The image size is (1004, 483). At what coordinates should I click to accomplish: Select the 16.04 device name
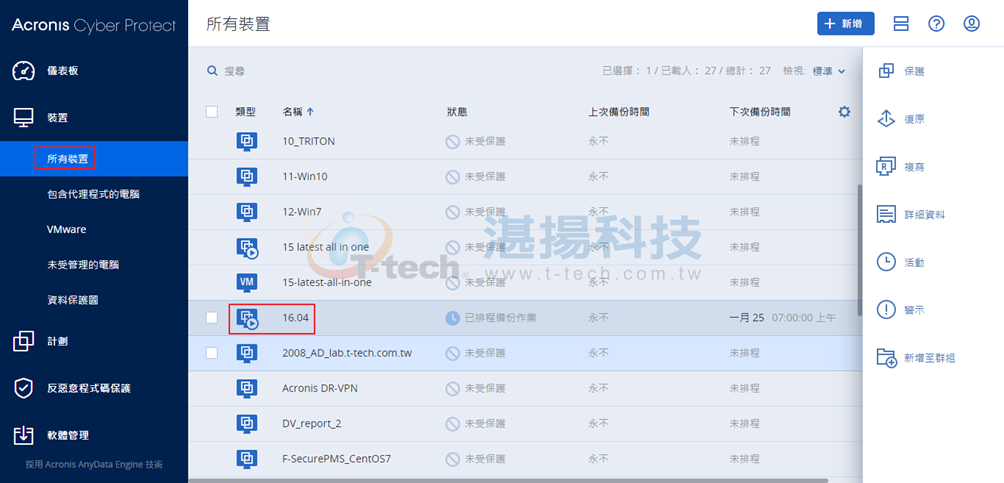tap(295, 318)
